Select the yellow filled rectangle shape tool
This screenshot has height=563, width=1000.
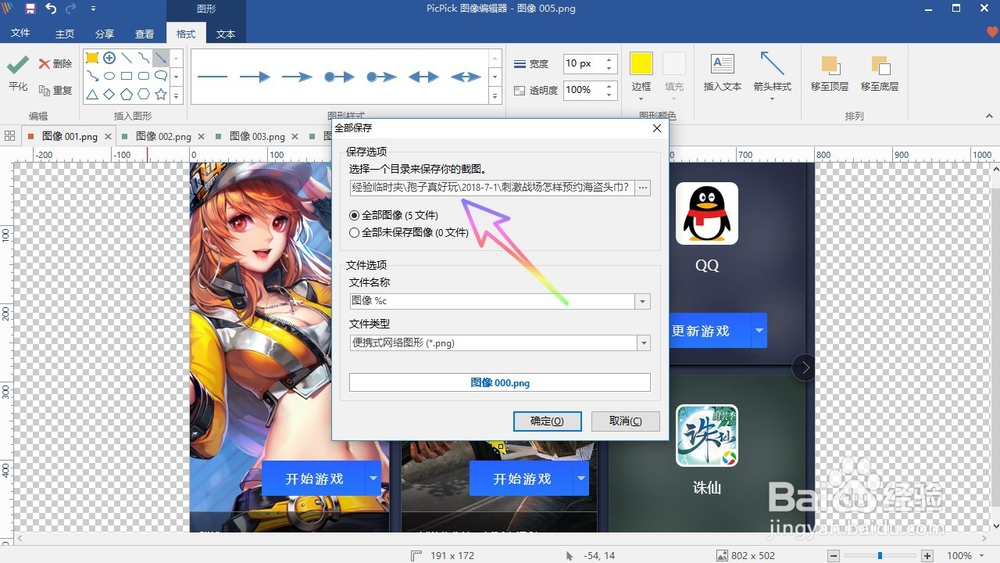(x=92, y=58)
